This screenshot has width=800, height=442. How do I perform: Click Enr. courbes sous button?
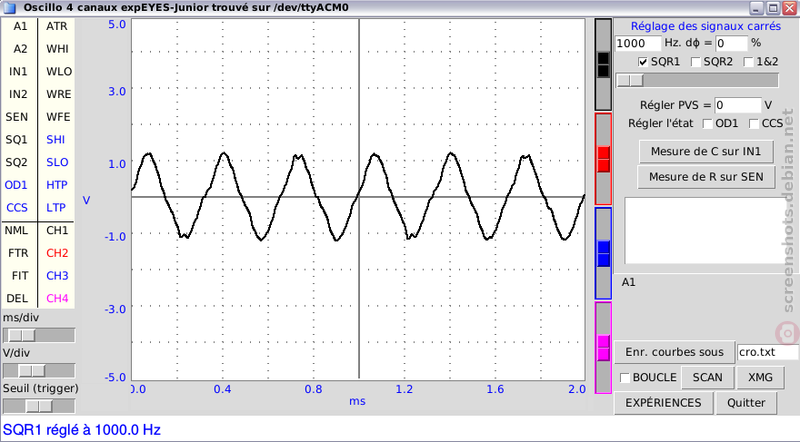674,352
